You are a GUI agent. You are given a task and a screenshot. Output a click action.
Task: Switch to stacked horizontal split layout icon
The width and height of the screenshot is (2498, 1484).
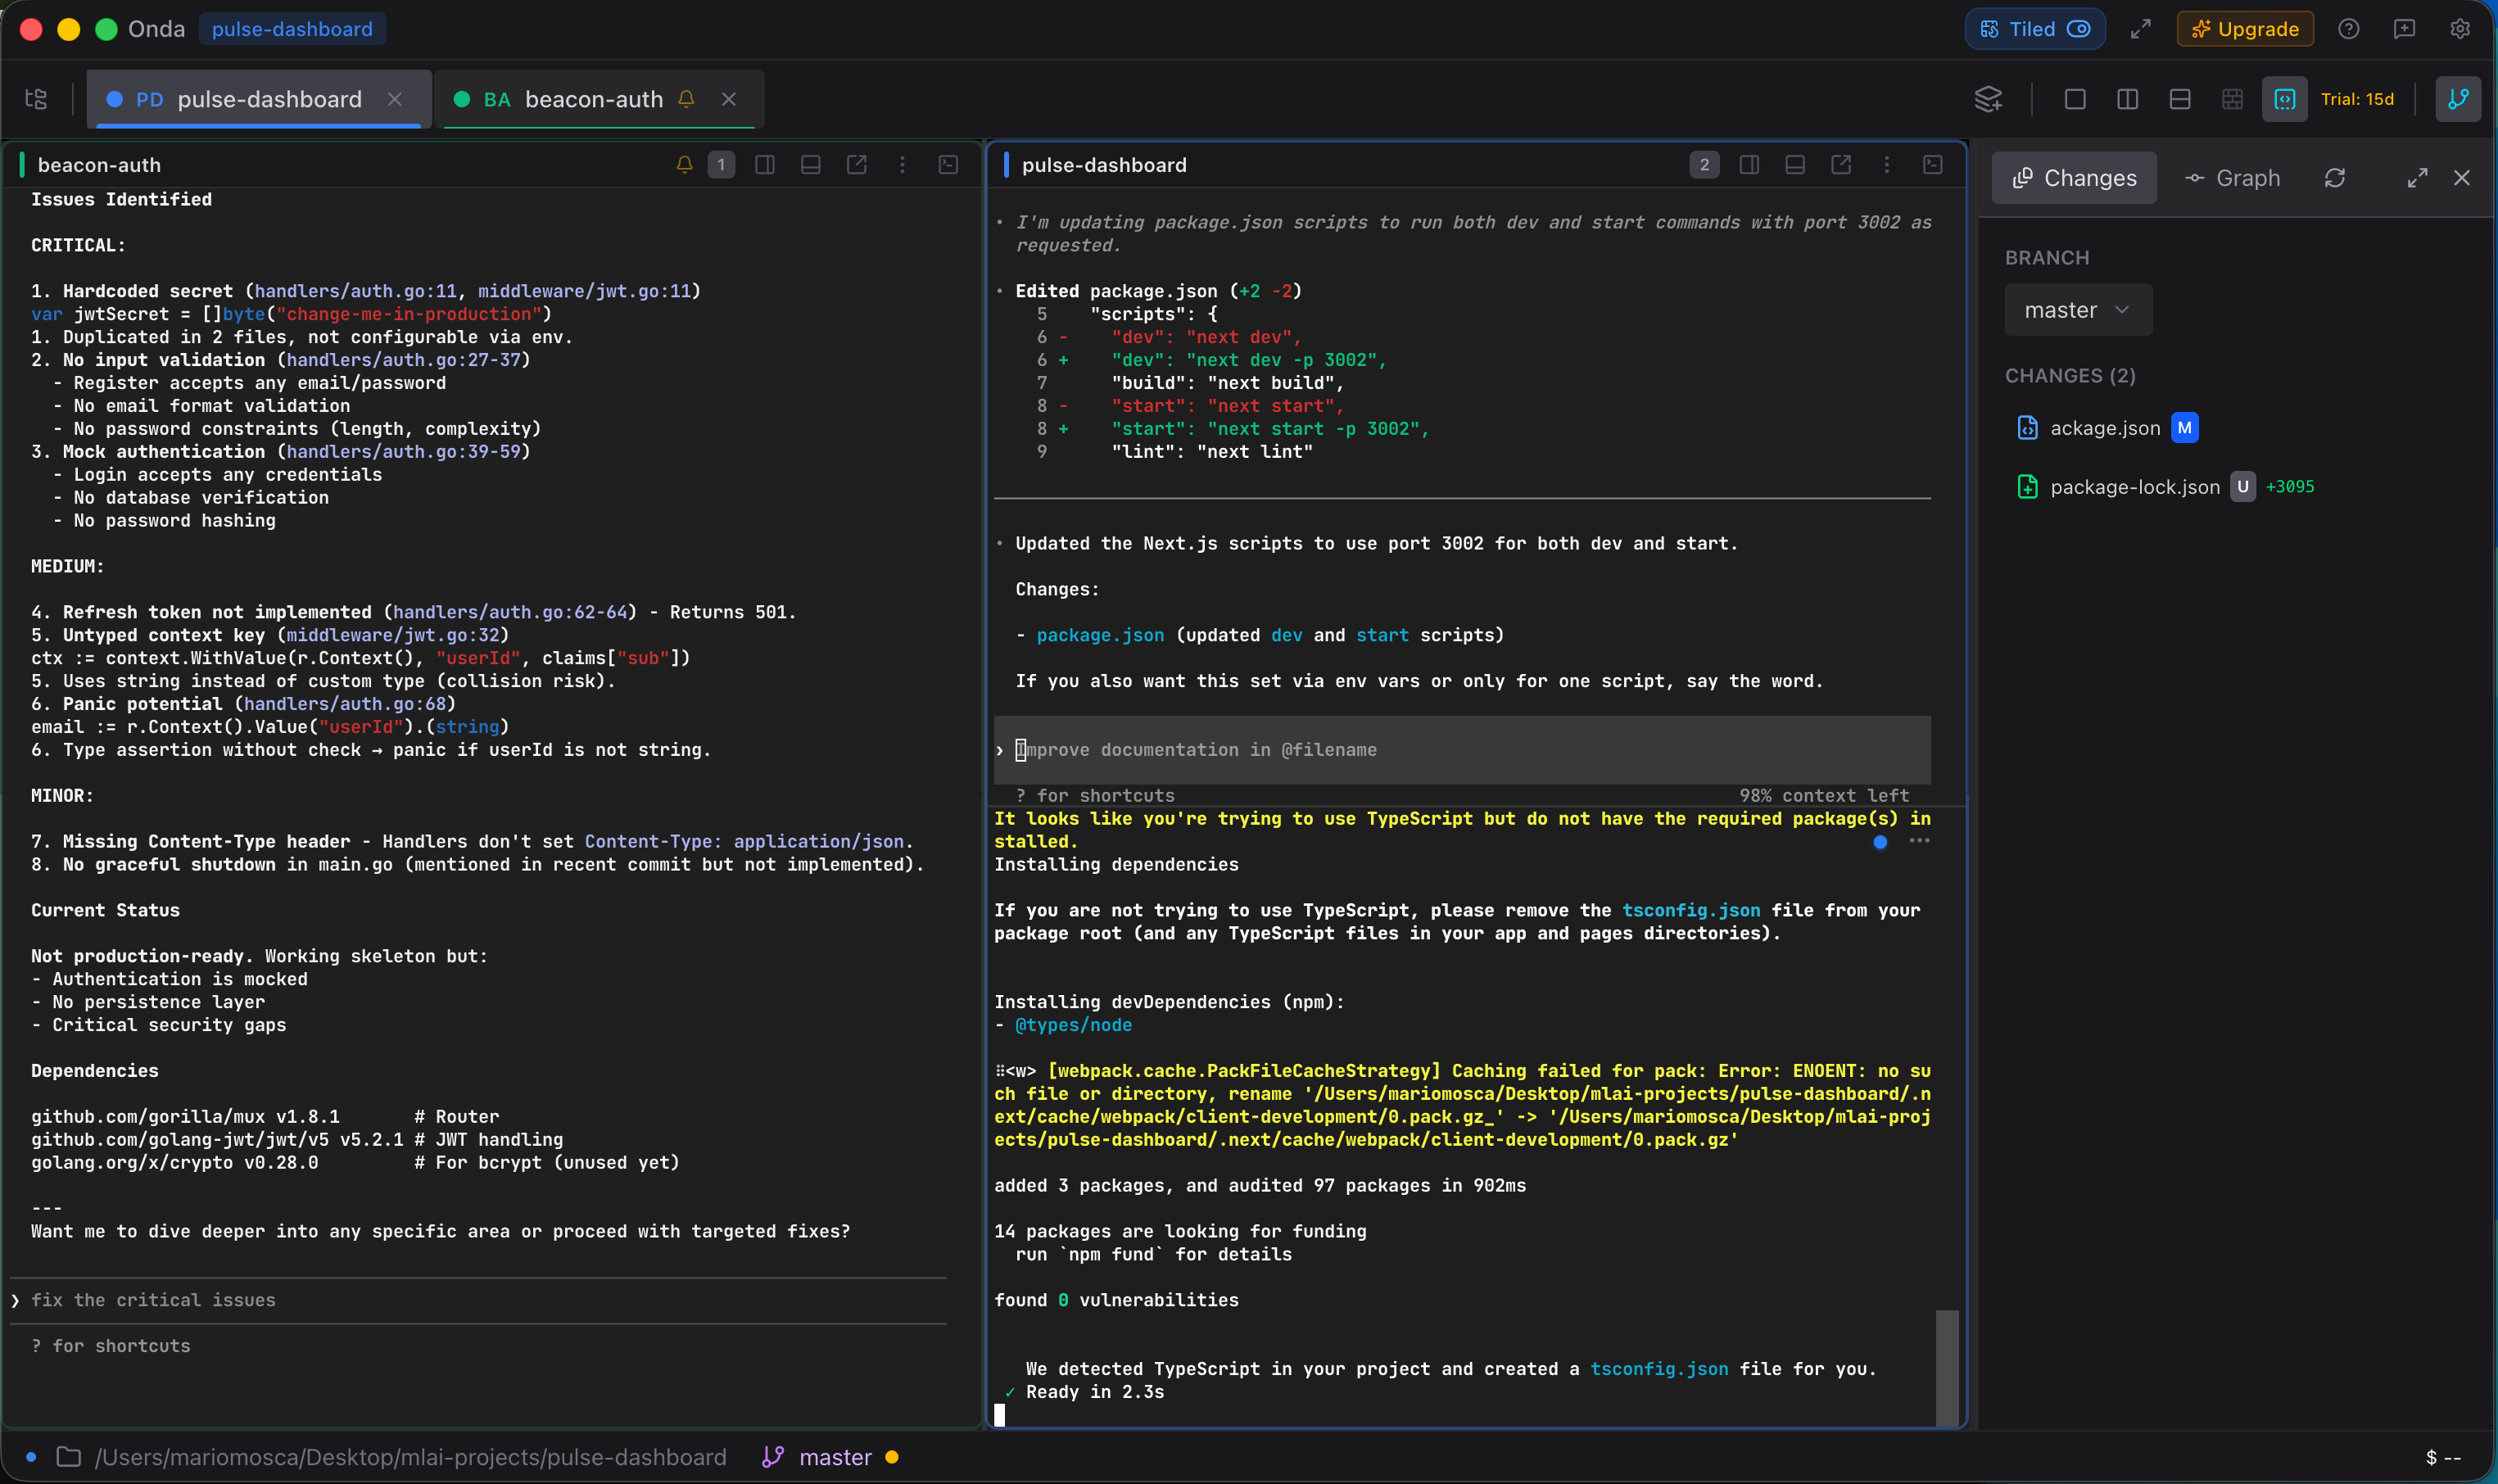point(2180,99)
